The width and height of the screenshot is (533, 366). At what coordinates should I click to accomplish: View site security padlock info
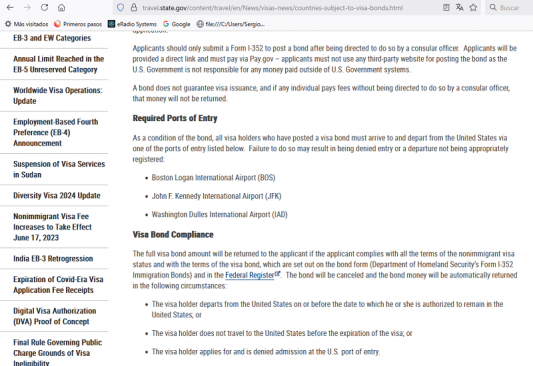tap(134, 7)
